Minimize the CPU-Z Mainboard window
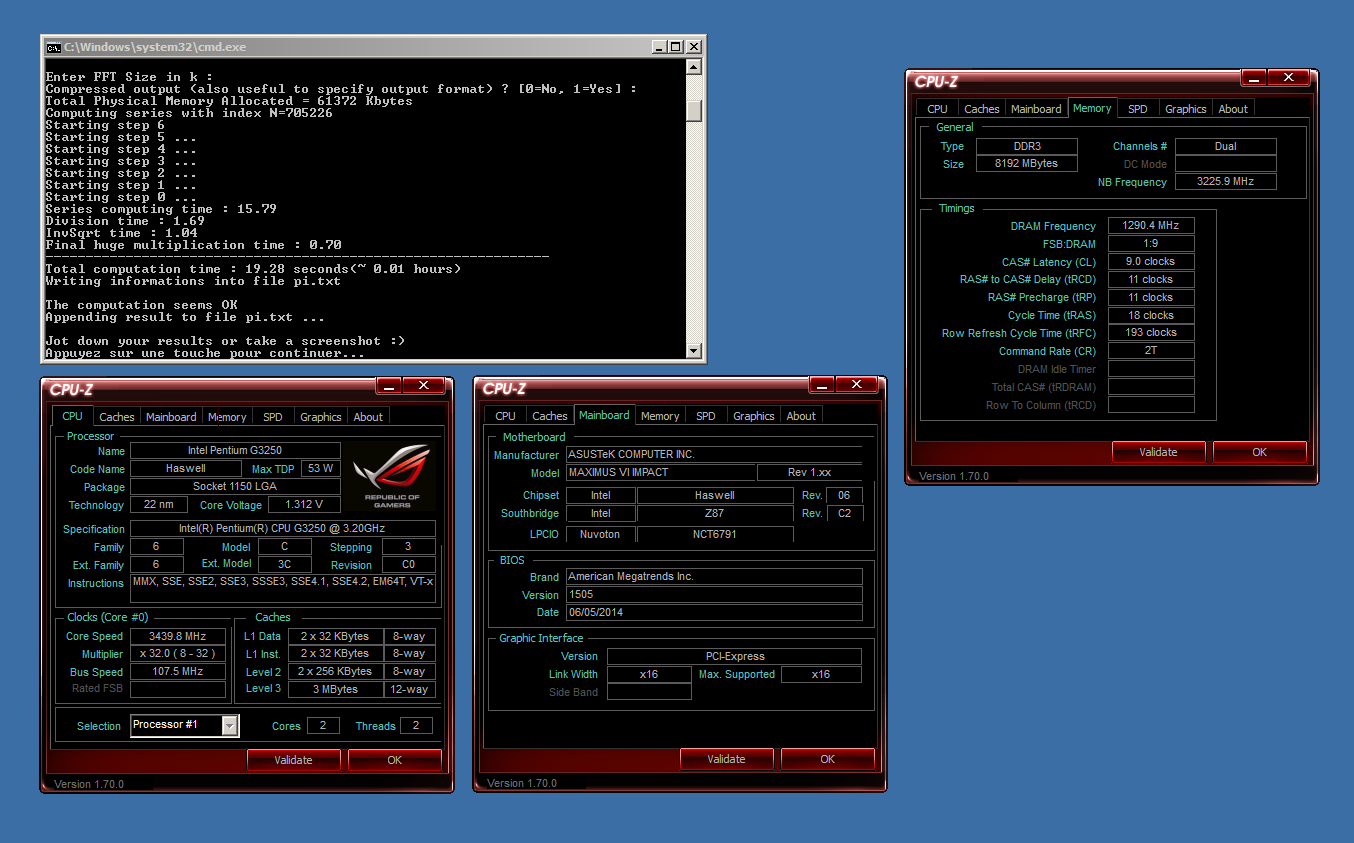Screen dimensions: 1354x843 823,384
